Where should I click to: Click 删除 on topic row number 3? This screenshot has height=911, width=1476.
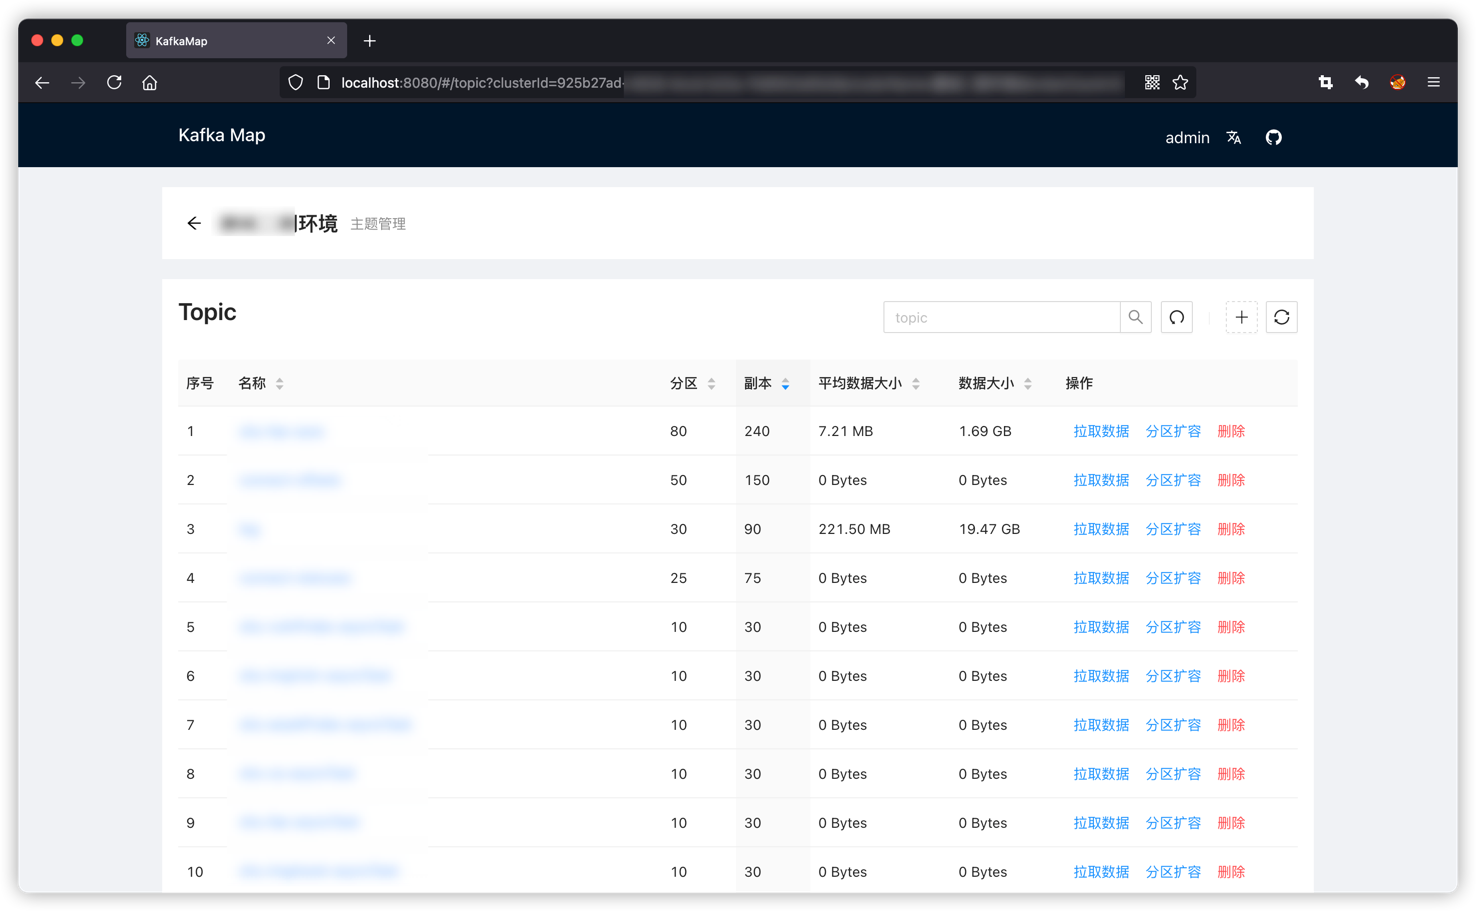point(1231,528)
